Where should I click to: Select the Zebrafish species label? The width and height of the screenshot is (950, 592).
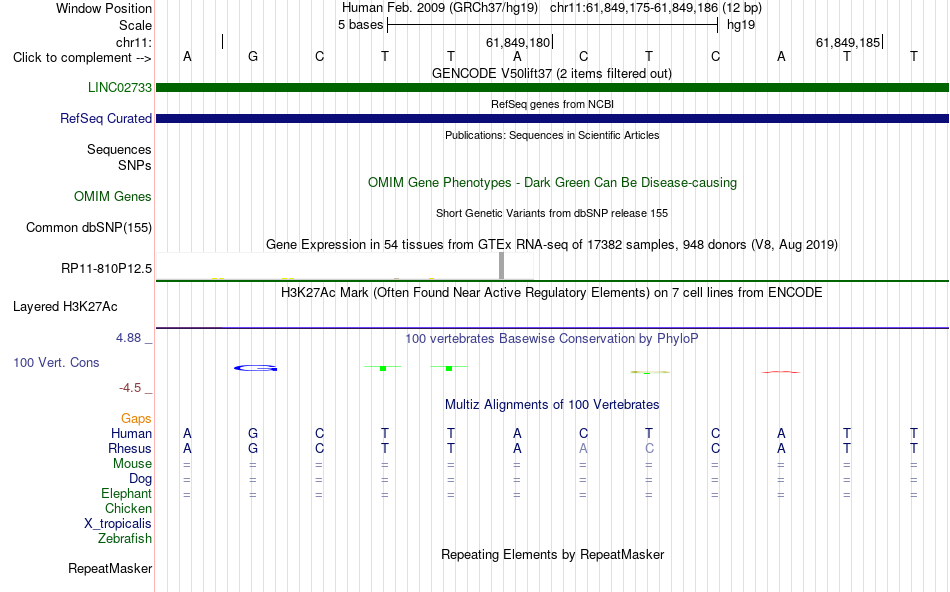pyautogui.click(x=125, y=539)
